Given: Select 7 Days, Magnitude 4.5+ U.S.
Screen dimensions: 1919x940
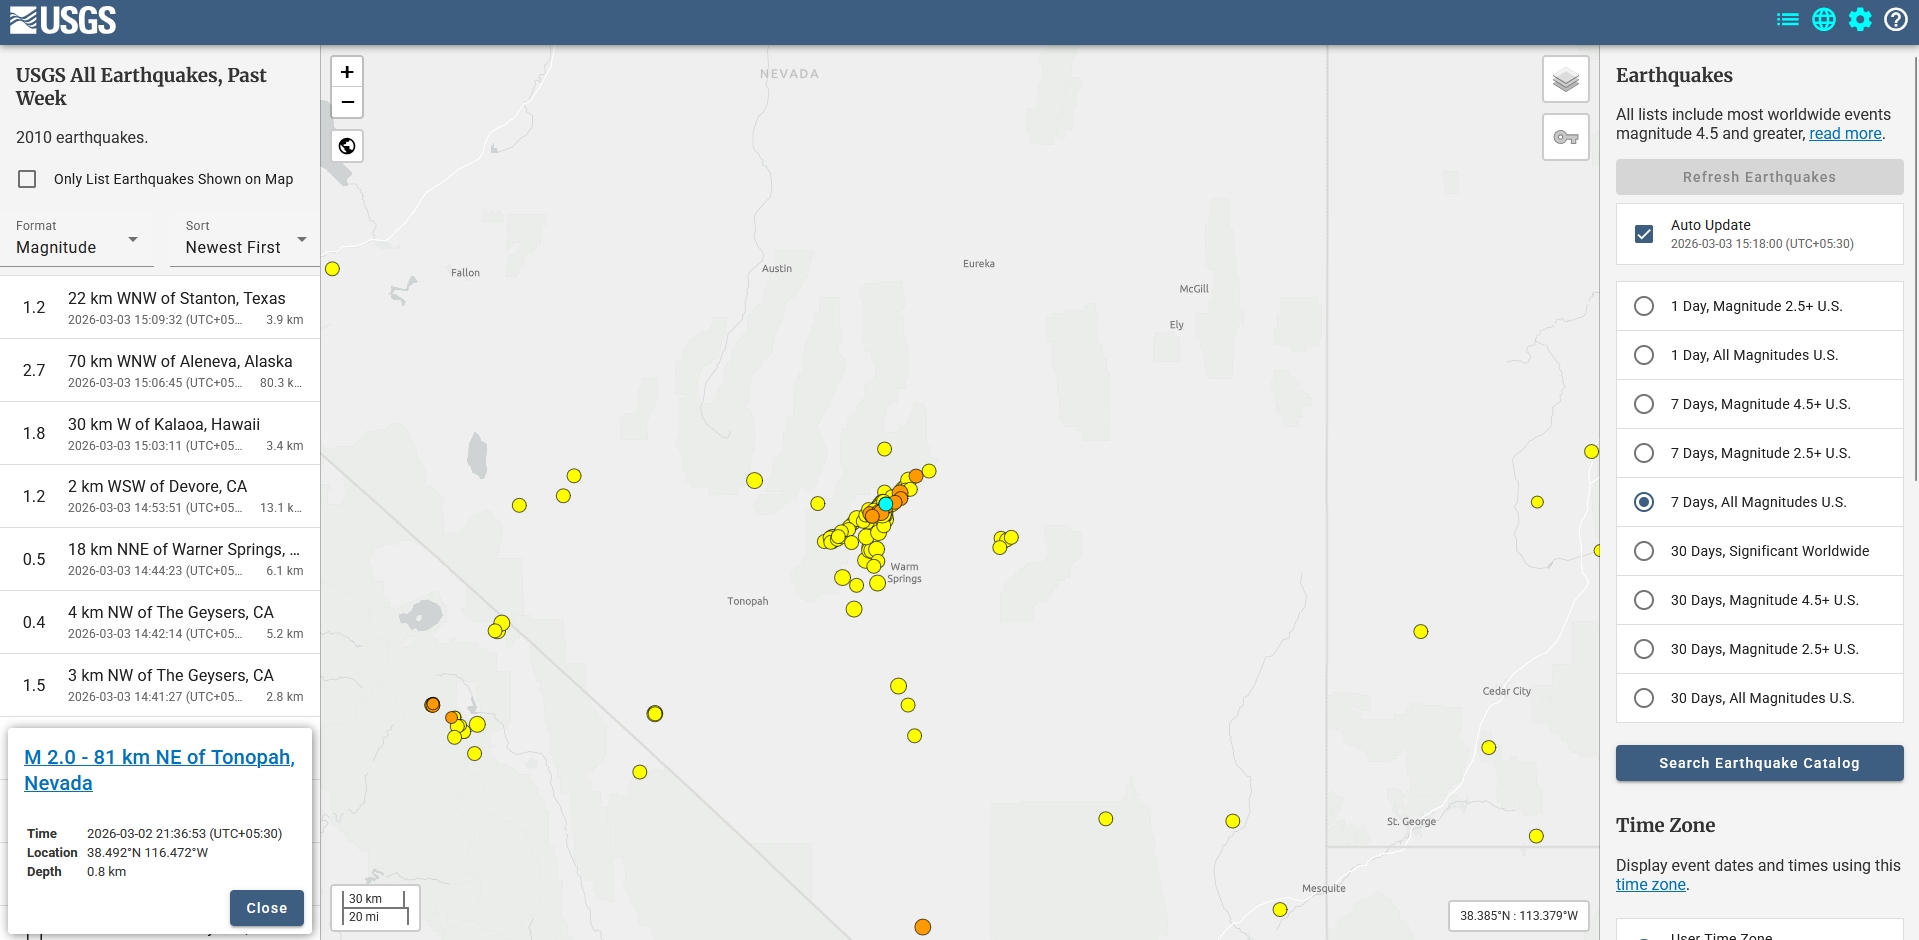Looking at the screenshot, I should click(1760, 404).
